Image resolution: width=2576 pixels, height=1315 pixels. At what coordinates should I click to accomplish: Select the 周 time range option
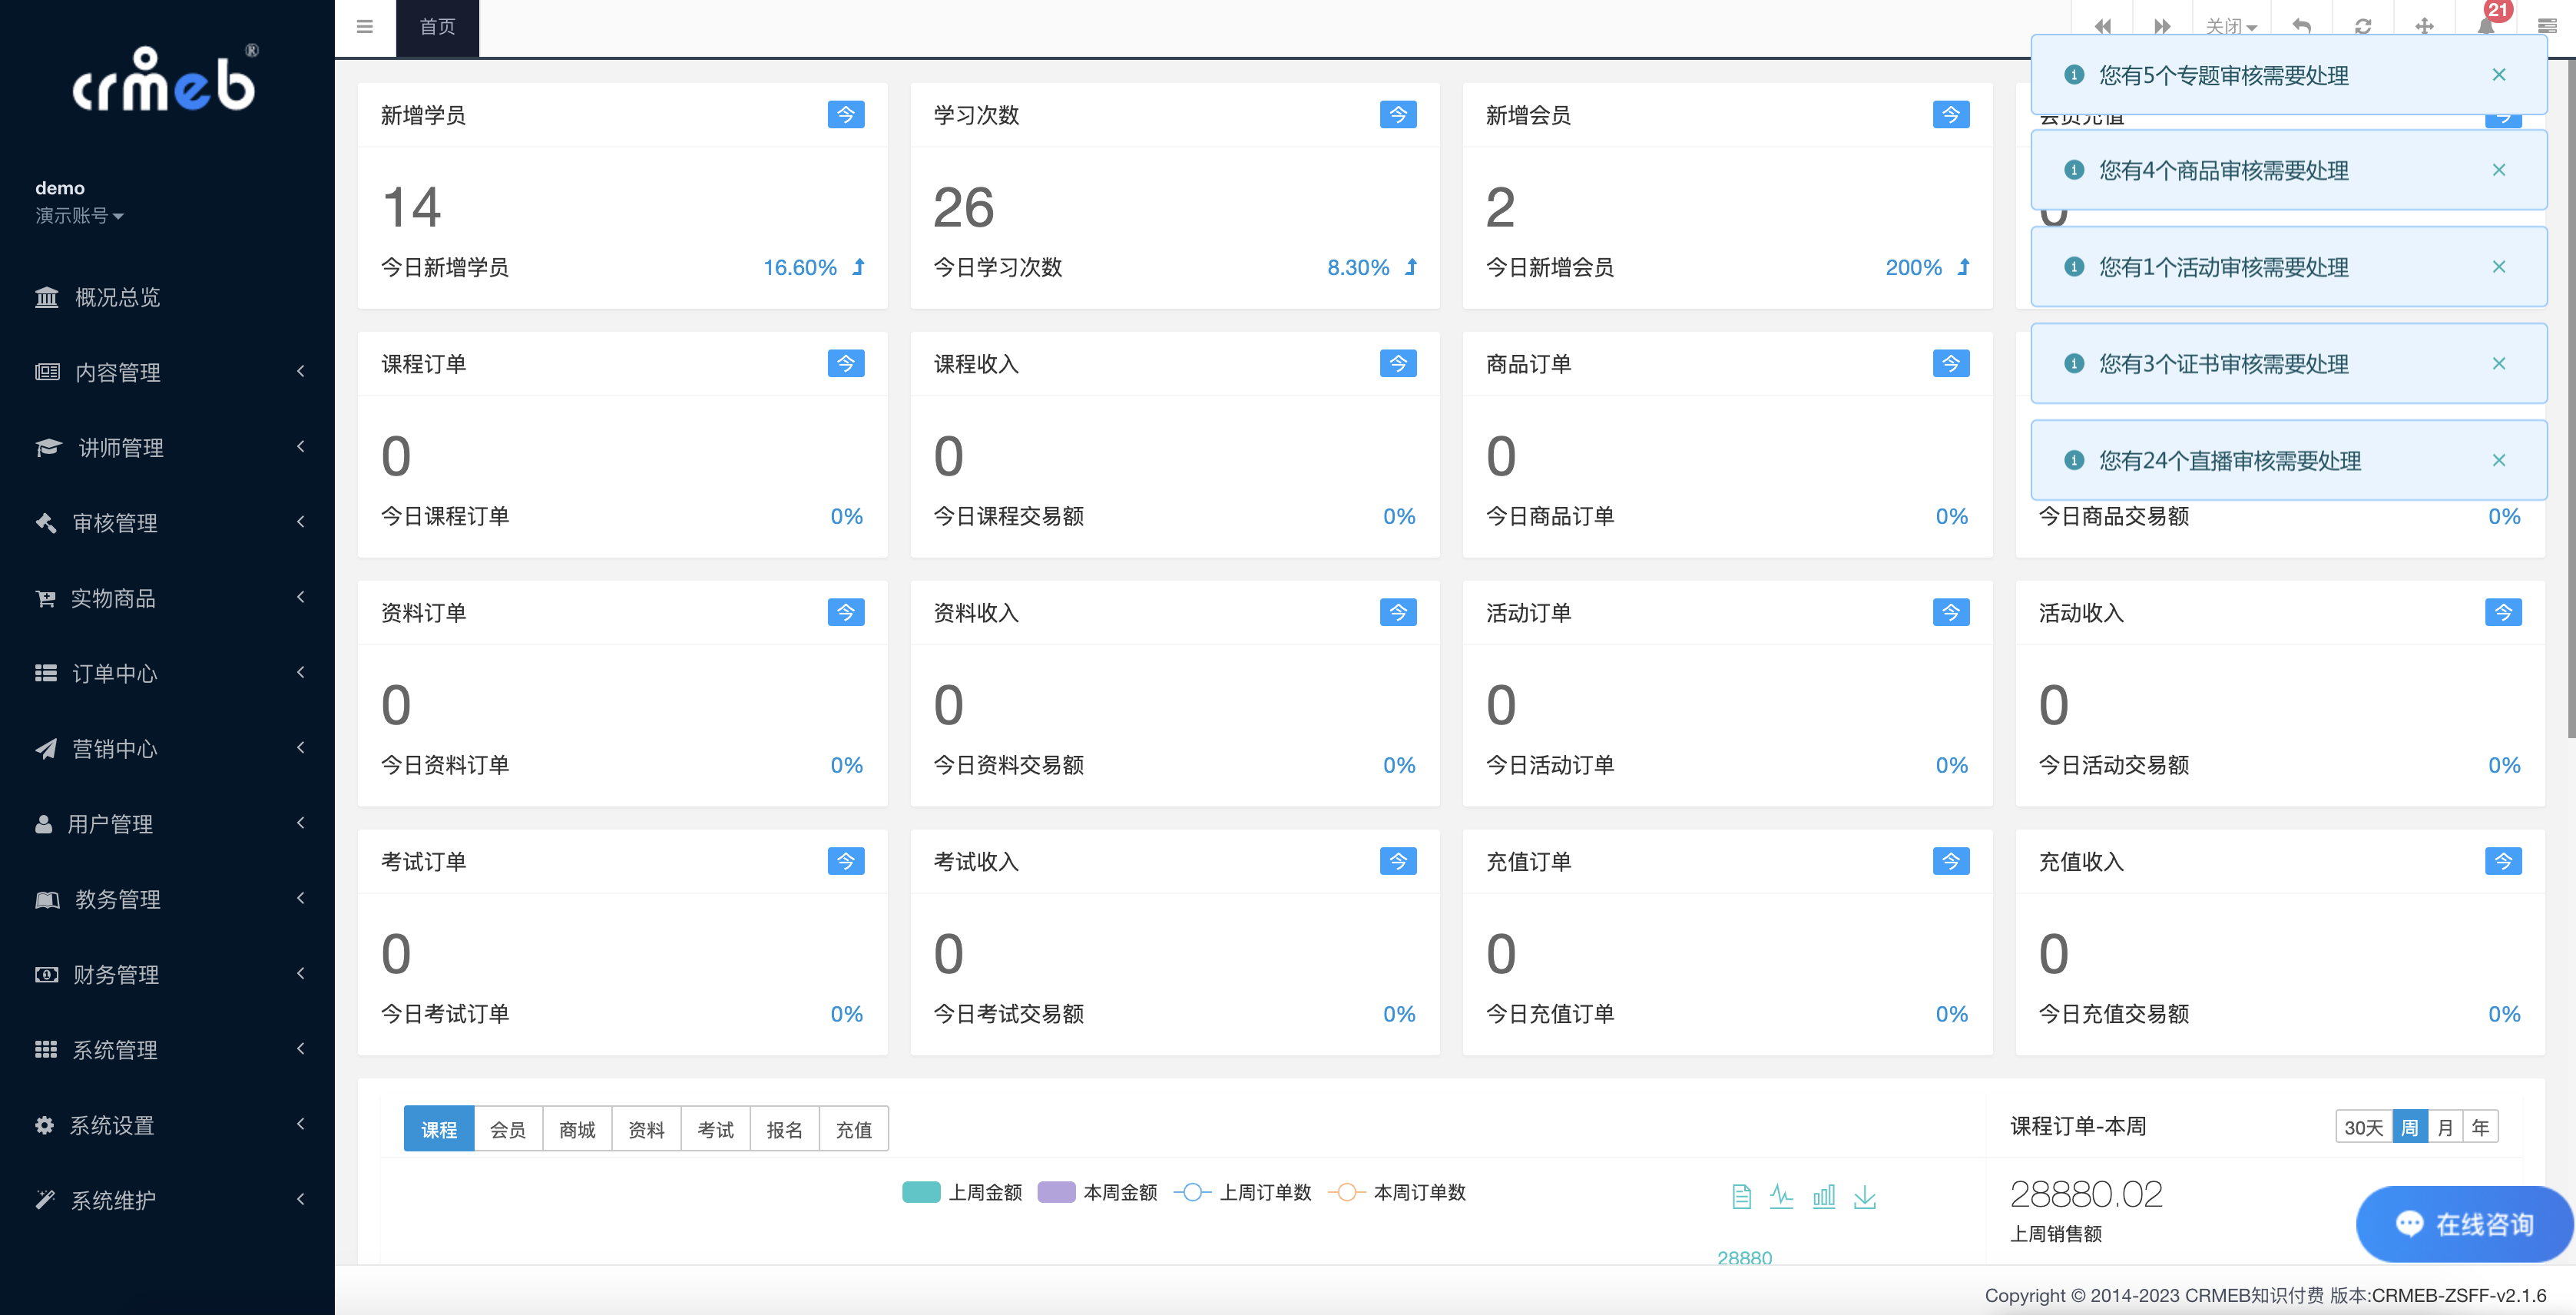coord(2410,1128)
